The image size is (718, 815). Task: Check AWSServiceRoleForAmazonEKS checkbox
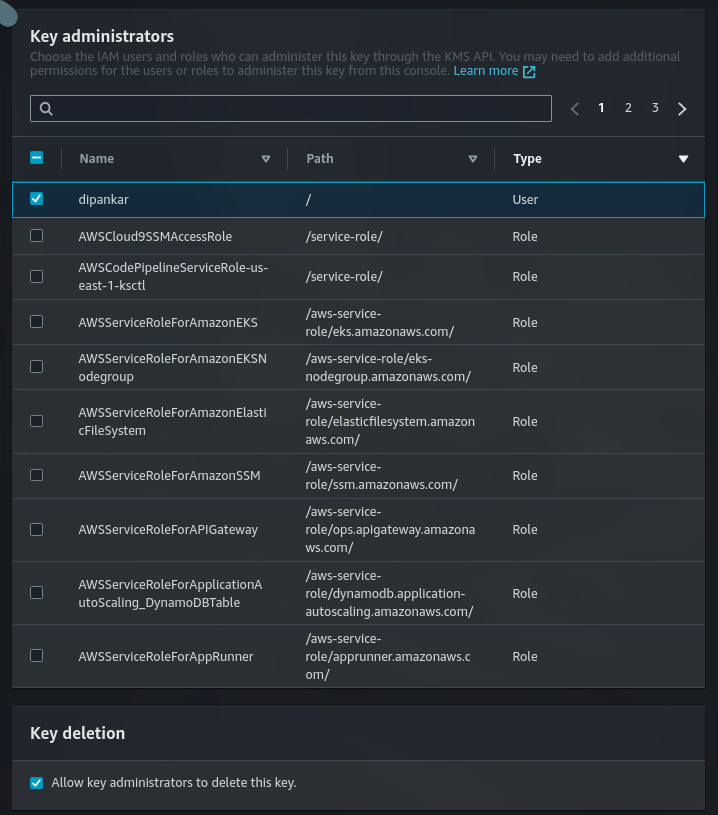(36, 322)
